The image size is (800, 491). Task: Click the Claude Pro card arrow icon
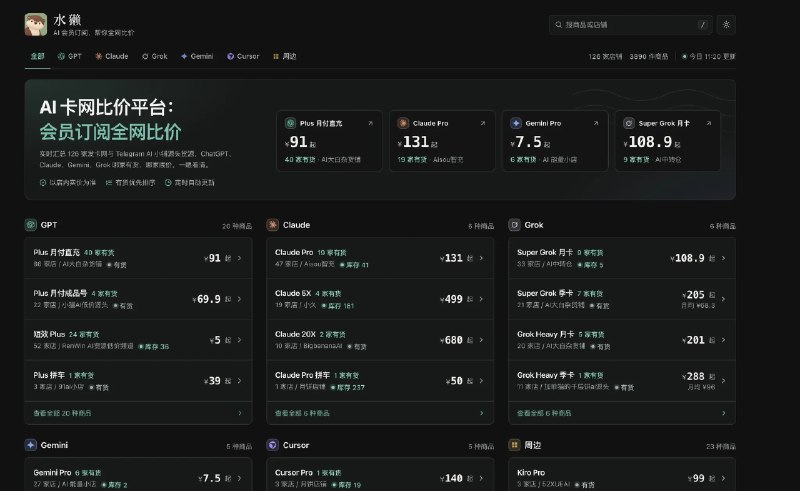coord(483,123)
